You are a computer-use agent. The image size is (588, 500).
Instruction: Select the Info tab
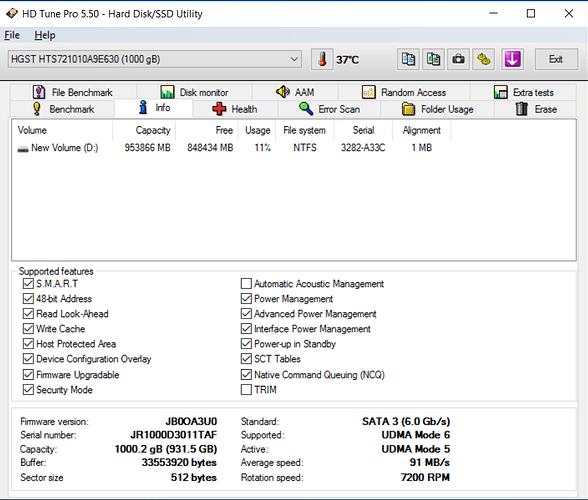click(x=154, y=108)
